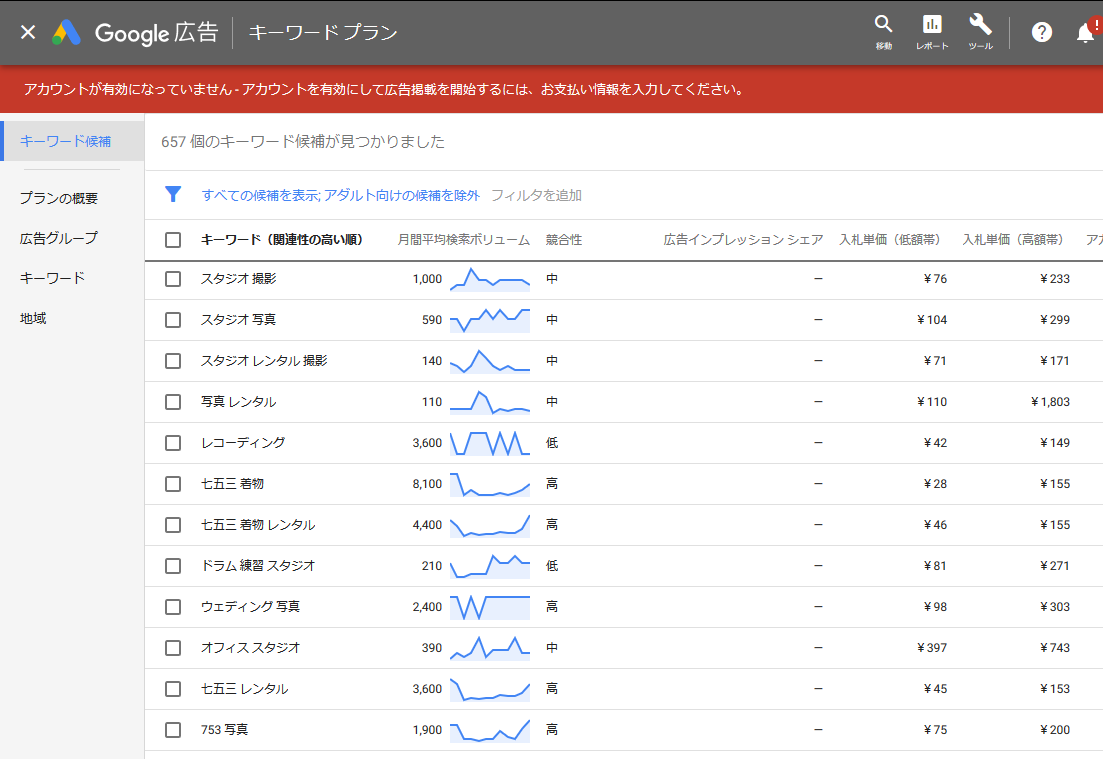Screen dimensions: 1103x759
Task: Check the ドラム 練習 スタジオ row checkbox
Action: coord(173,566)
